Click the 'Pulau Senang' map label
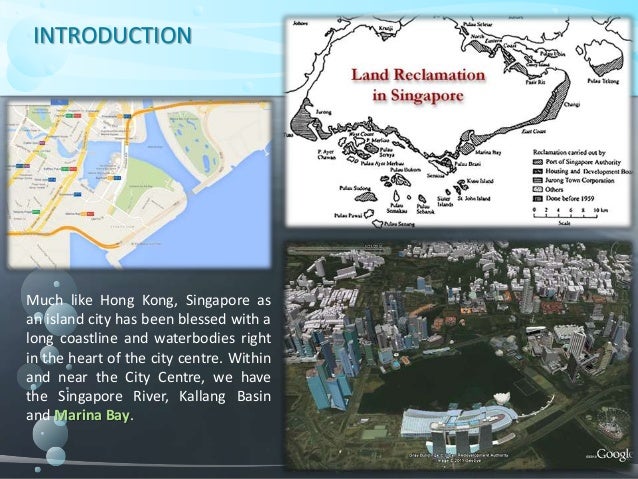This screenshot has width=638, height=479. click(x=400, y=224)
